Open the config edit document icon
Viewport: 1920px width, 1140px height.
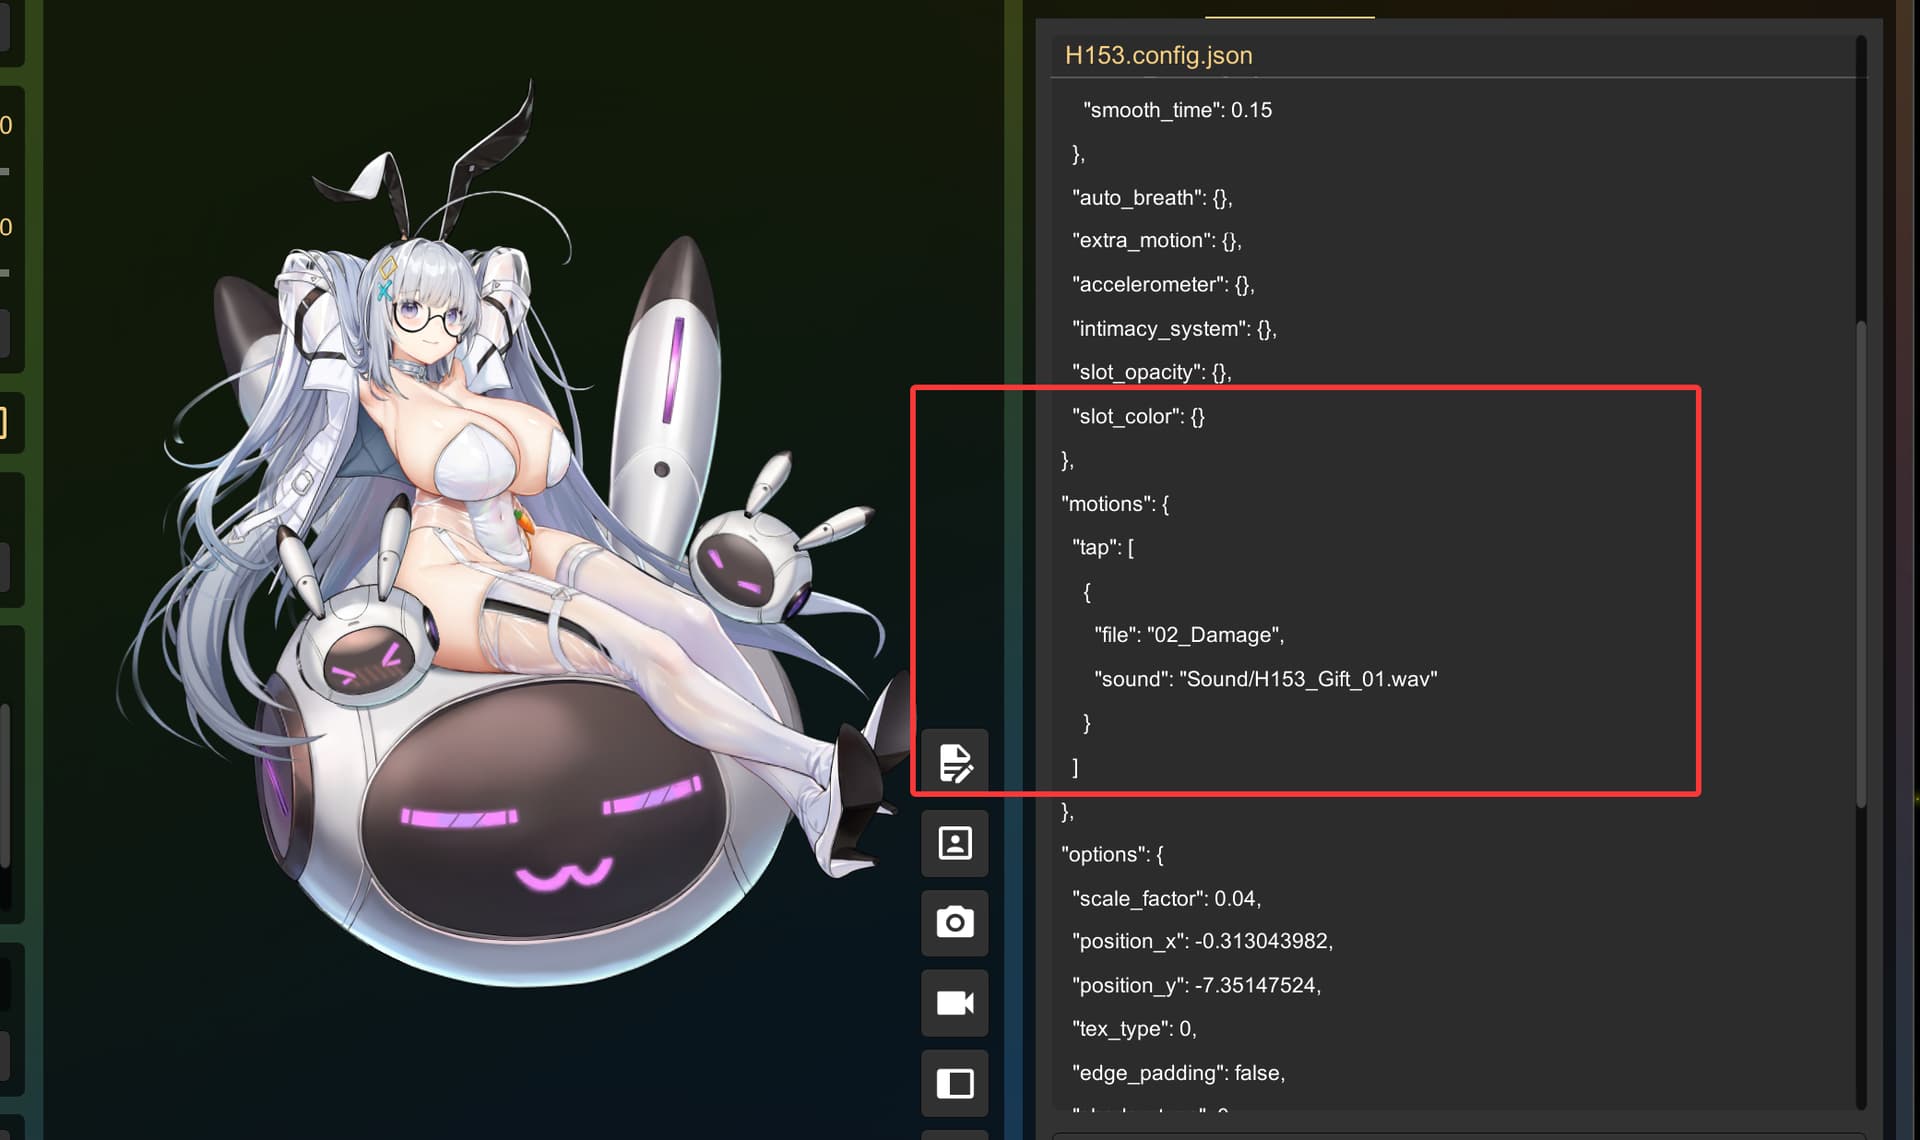click(955, 763)
